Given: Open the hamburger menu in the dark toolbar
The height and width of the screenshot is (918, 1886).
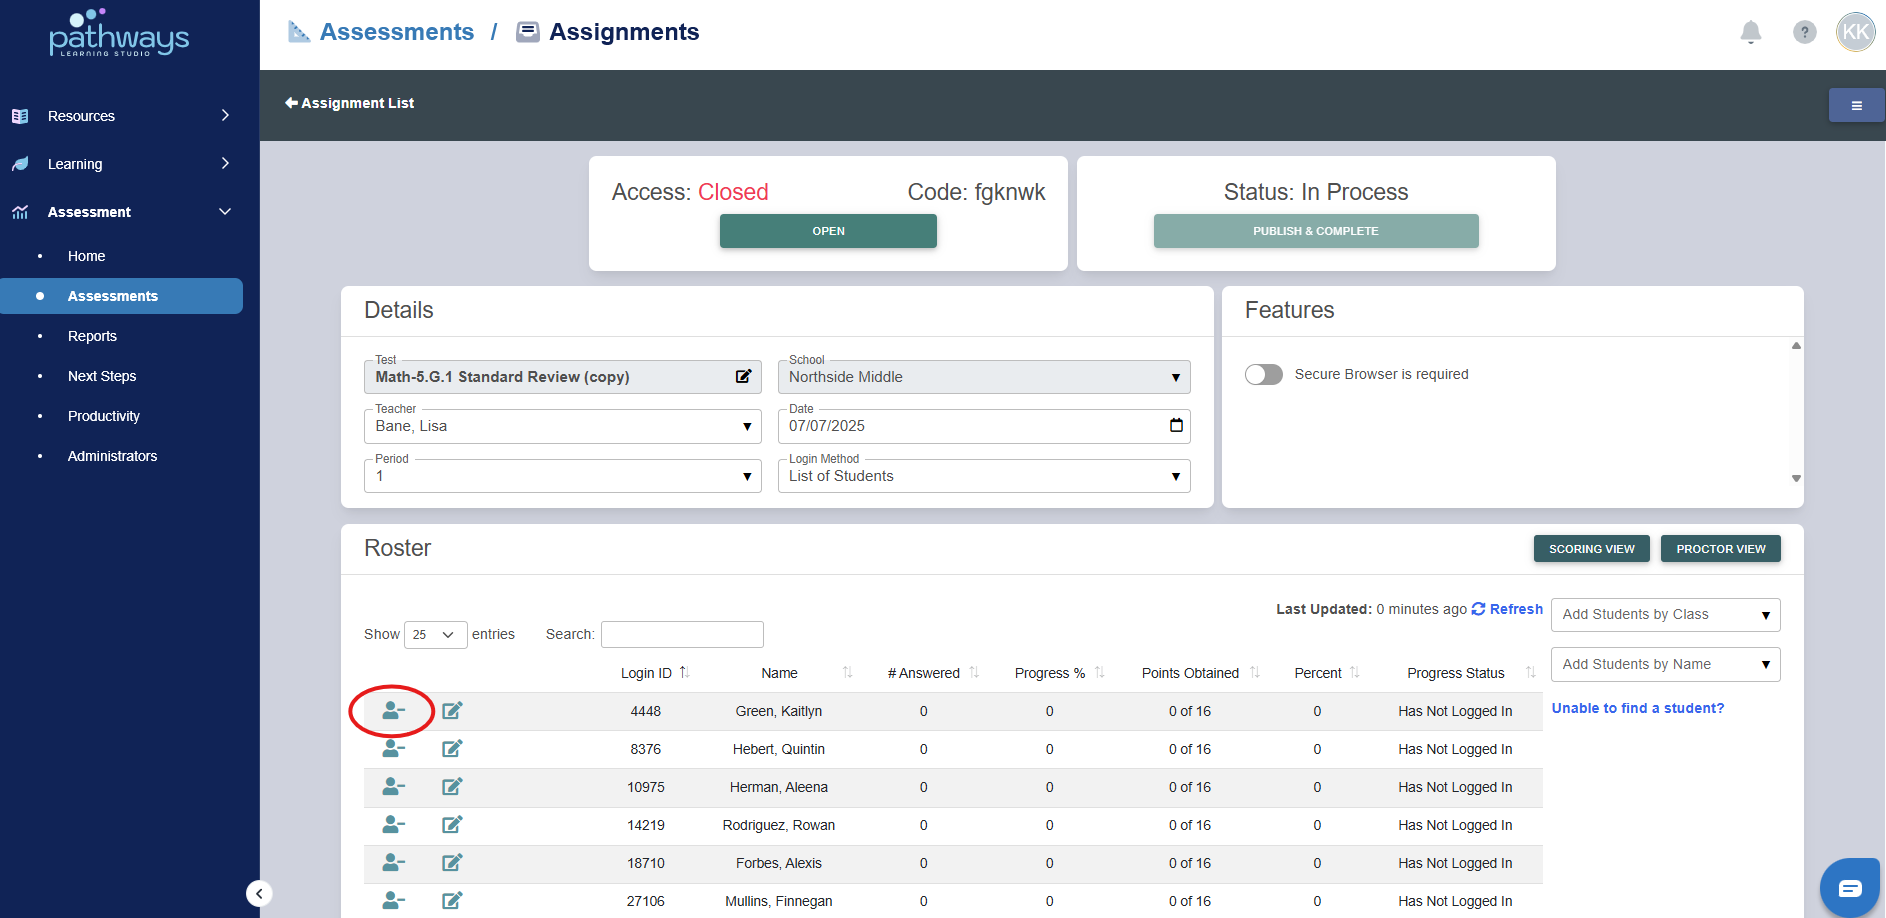Looking at the screenshot, I should [x=1856, y=105].
